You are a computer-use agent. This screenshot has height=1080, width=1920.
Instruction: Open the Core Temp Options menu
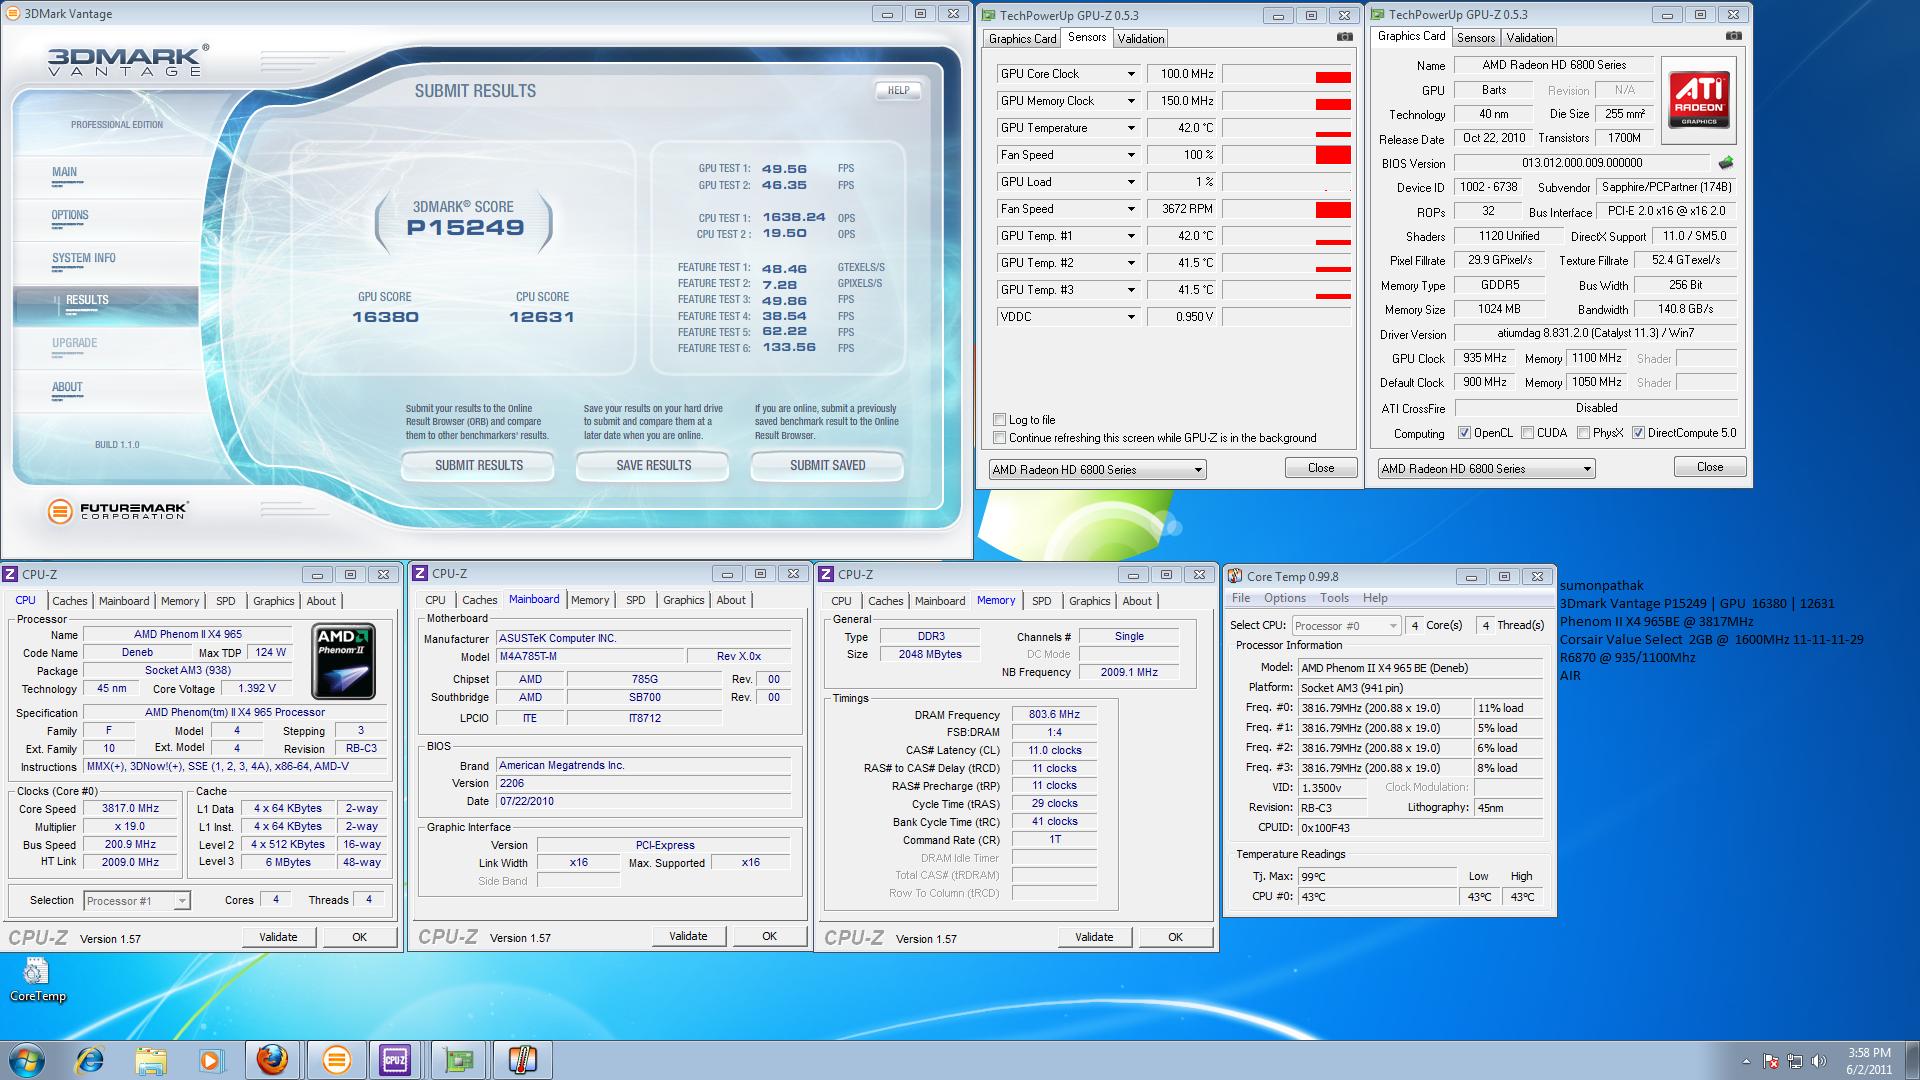pos(1285,598)
